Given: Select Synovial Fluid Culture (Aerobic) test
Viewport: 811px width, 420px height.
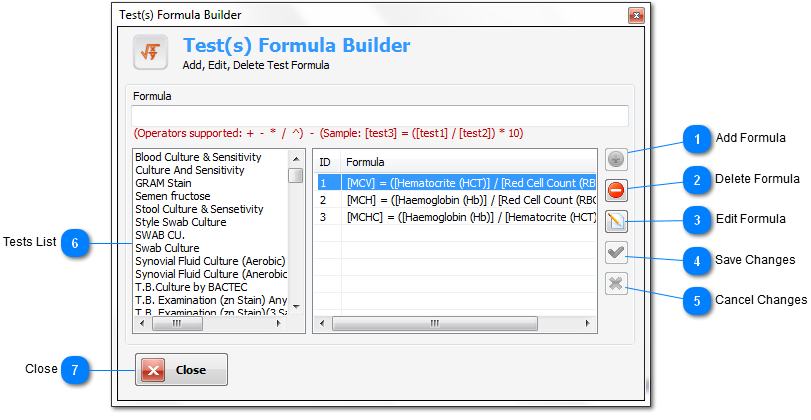Looking at the screenshot, I should [x=210, y=261].
